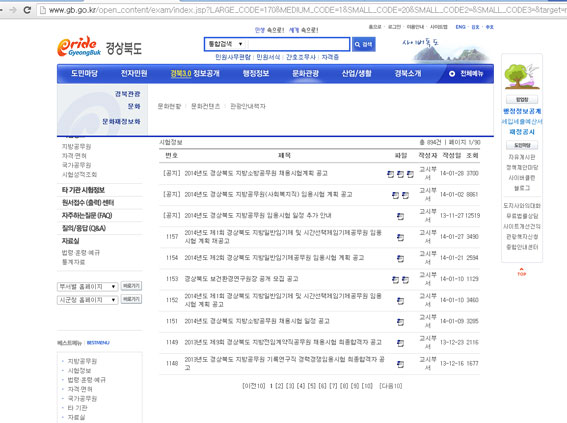
Task: Download file icon in row 1154
Action: coord(400,258)
